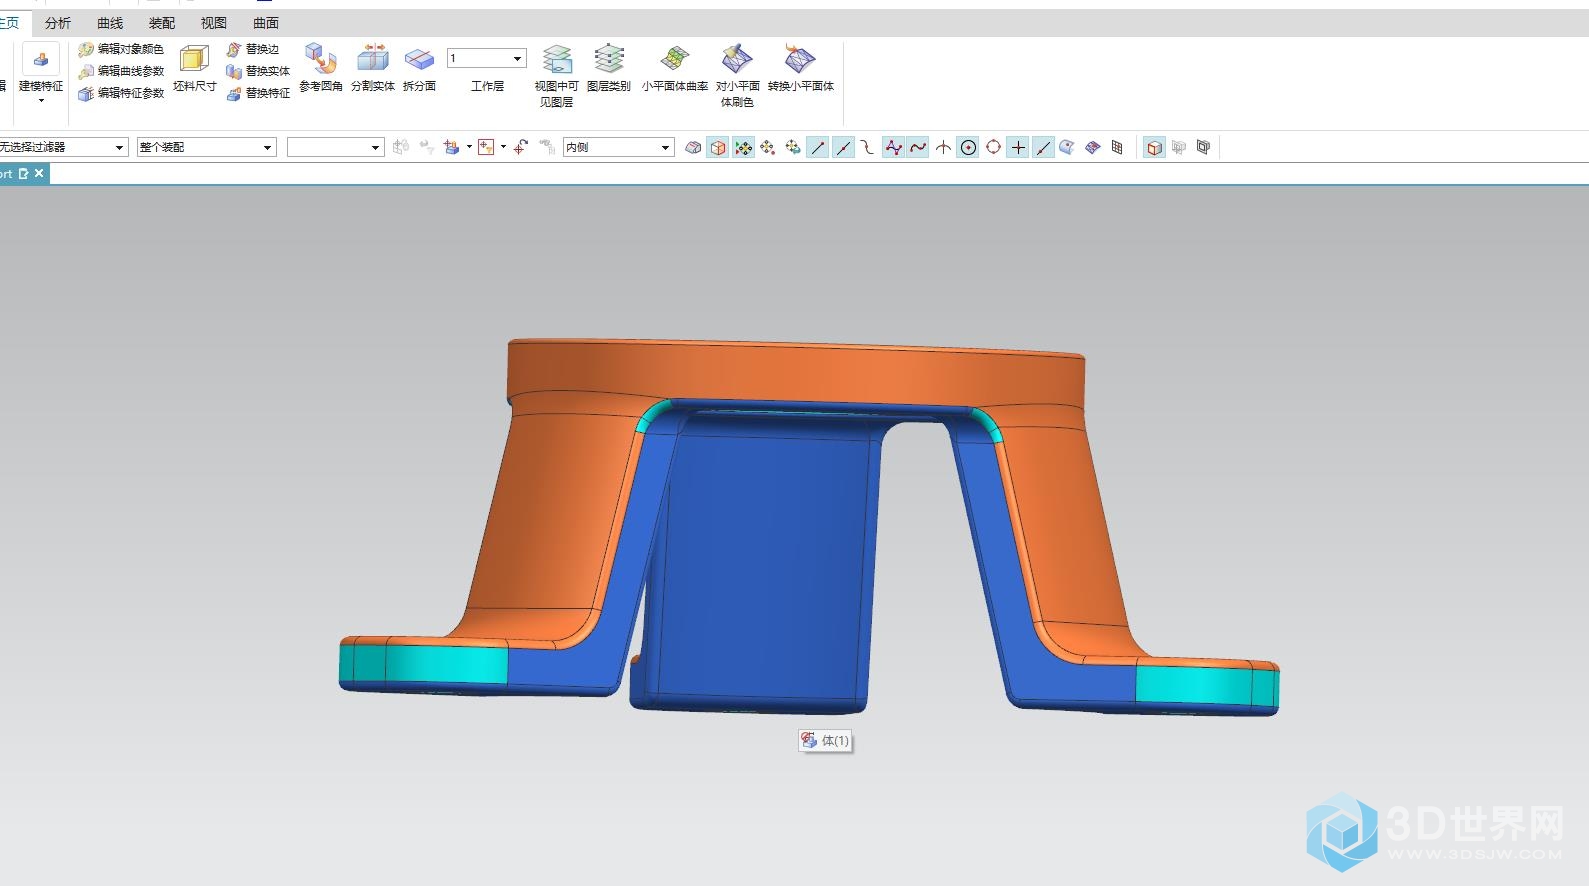Click the highlighted orange cube near toolbar end
Viewport: 1589px width, 886px height.
(x=1154, y=147)
